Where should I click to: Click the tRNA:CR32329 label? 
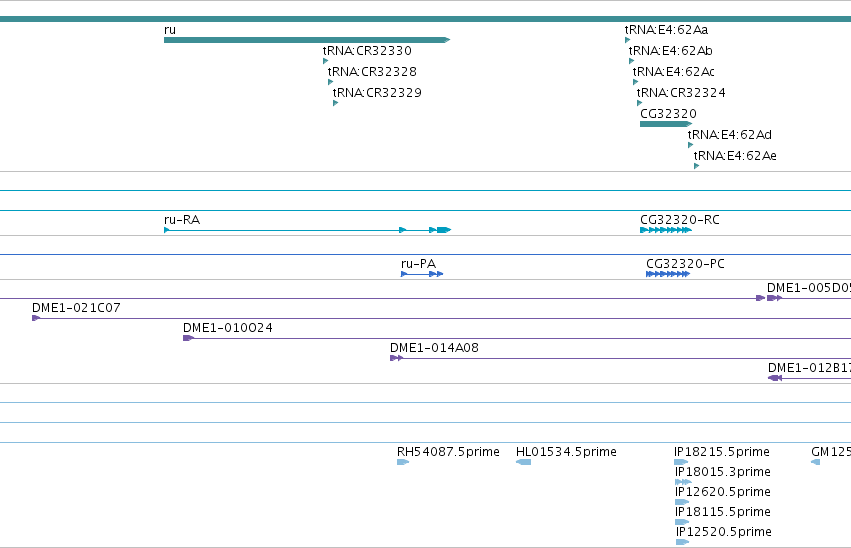377,93
